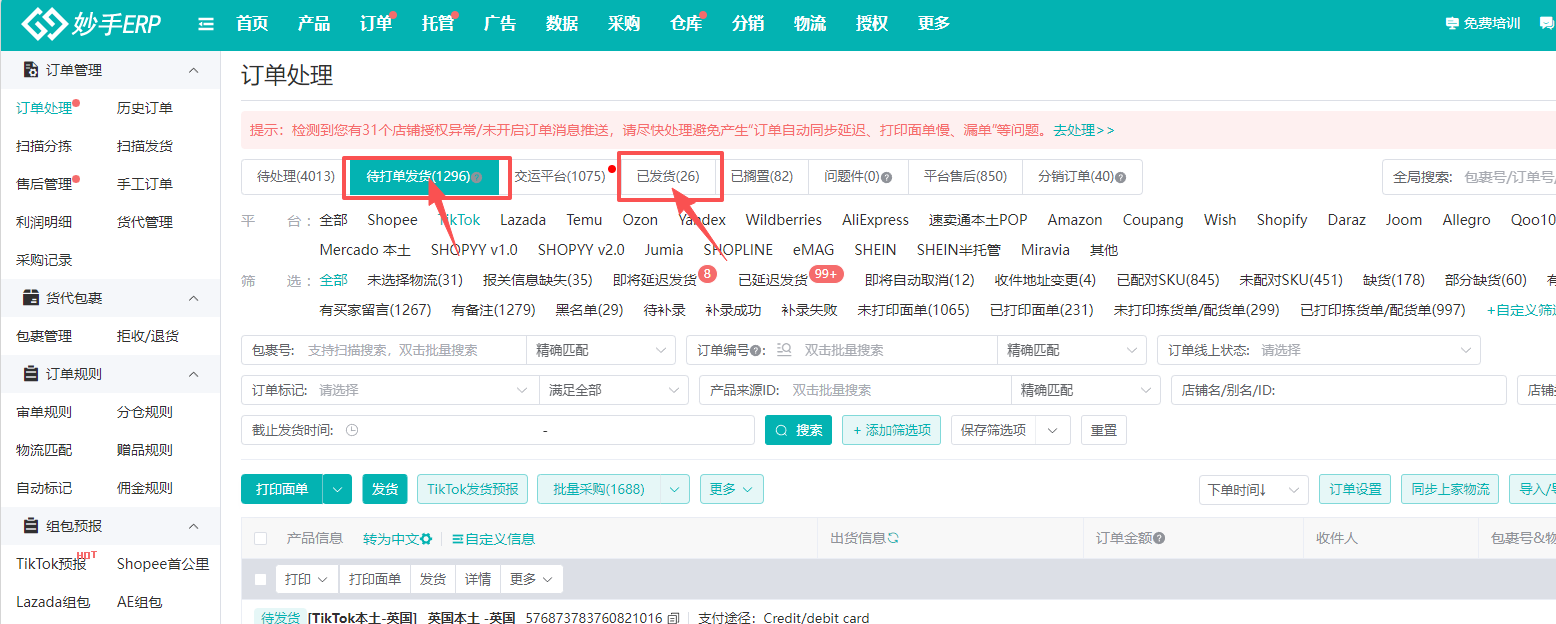Filter platform by Shopee

coord(392,220)
